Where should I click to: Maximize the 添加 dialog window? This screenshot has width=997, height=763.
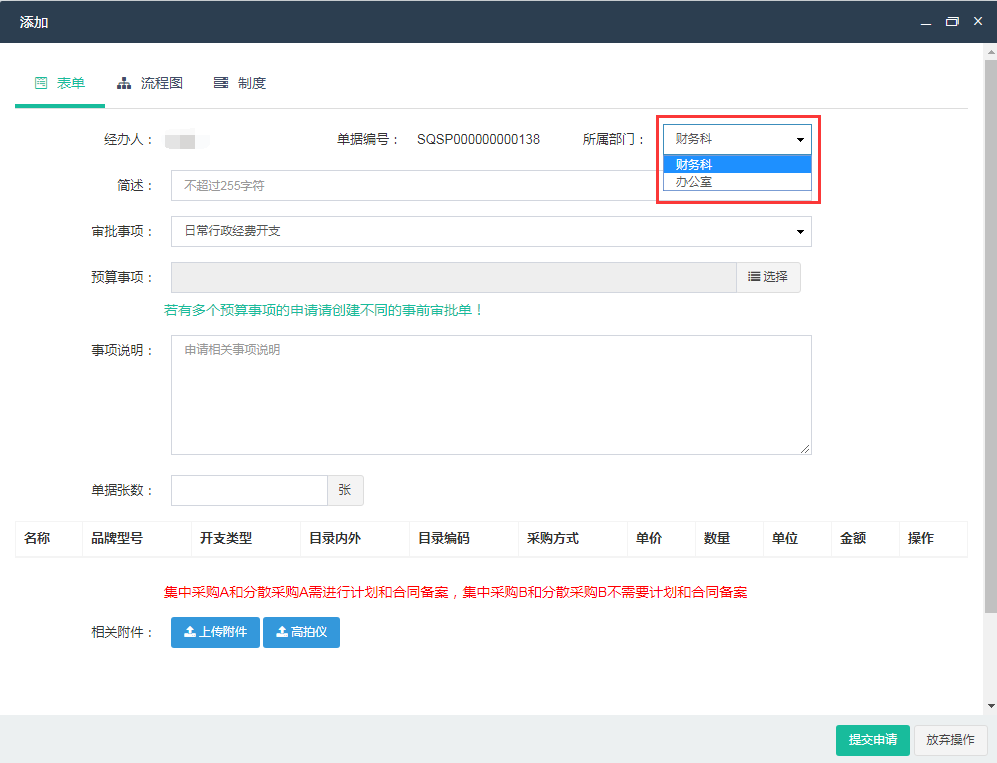click(952, 22)
